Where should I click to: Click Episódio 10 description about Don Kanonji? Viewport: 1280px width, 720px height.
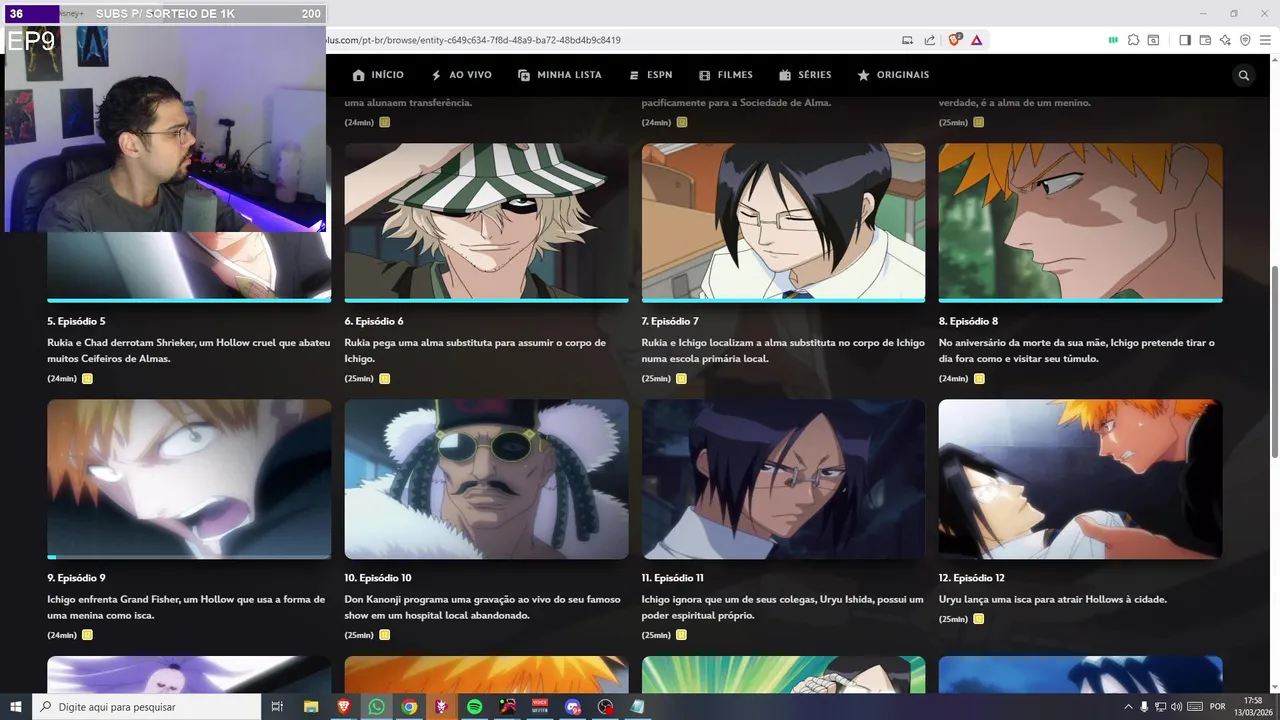point(483,607)
